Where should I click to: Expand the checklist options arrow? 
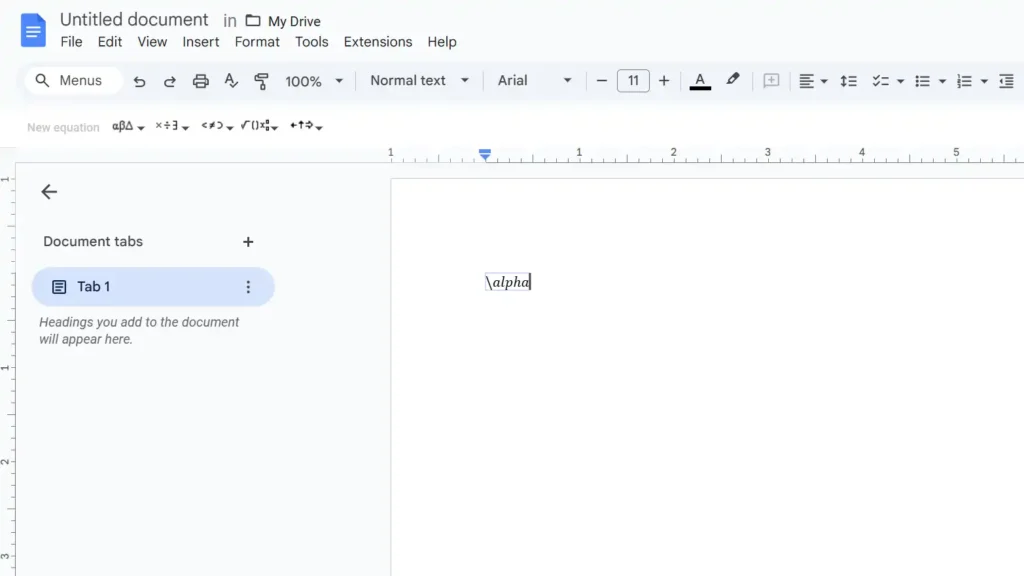[x=901, y=82]
